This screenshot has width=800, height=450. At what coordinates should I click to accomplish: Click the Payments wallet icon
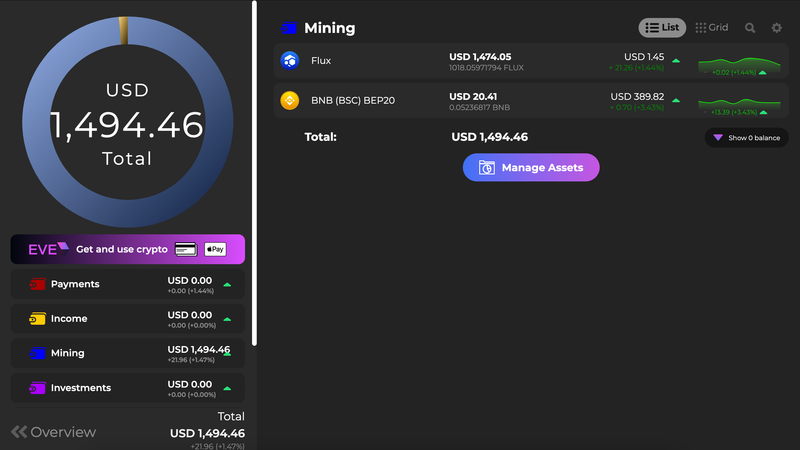point(37,284)
